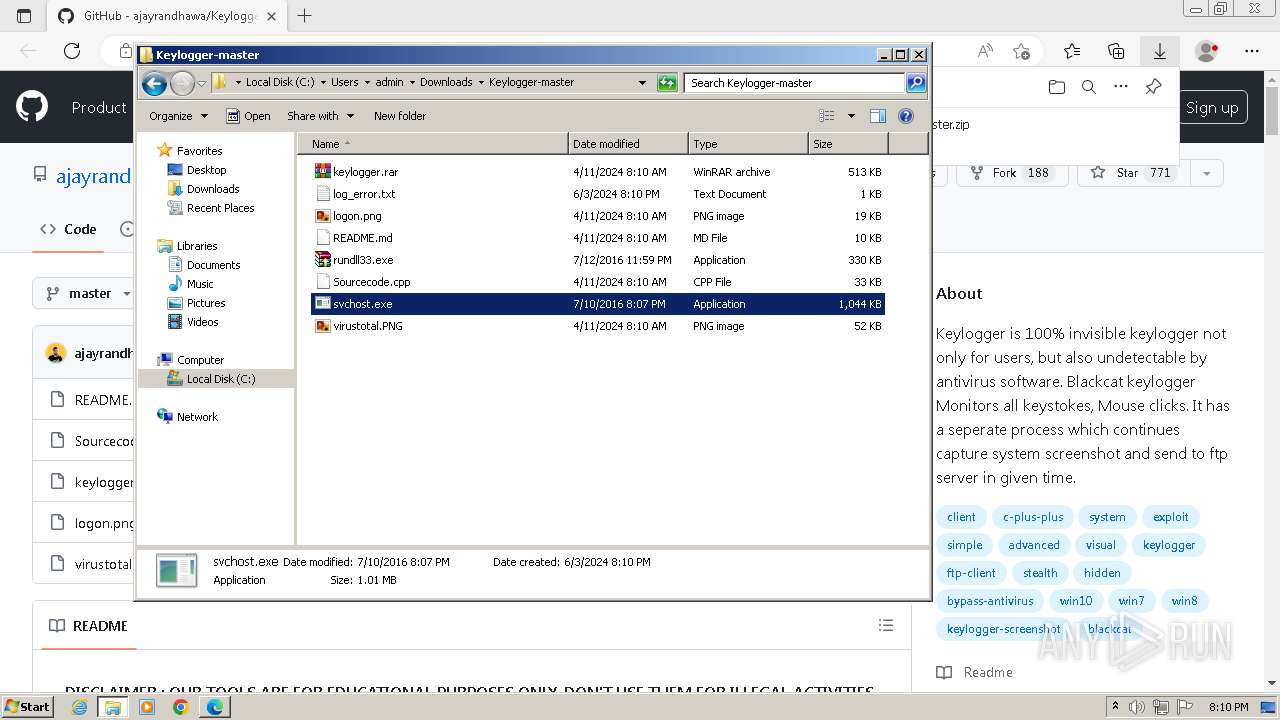Click GitHub logo in browser page
This screenshot has width=1280, height=720.
click(32, 107)
